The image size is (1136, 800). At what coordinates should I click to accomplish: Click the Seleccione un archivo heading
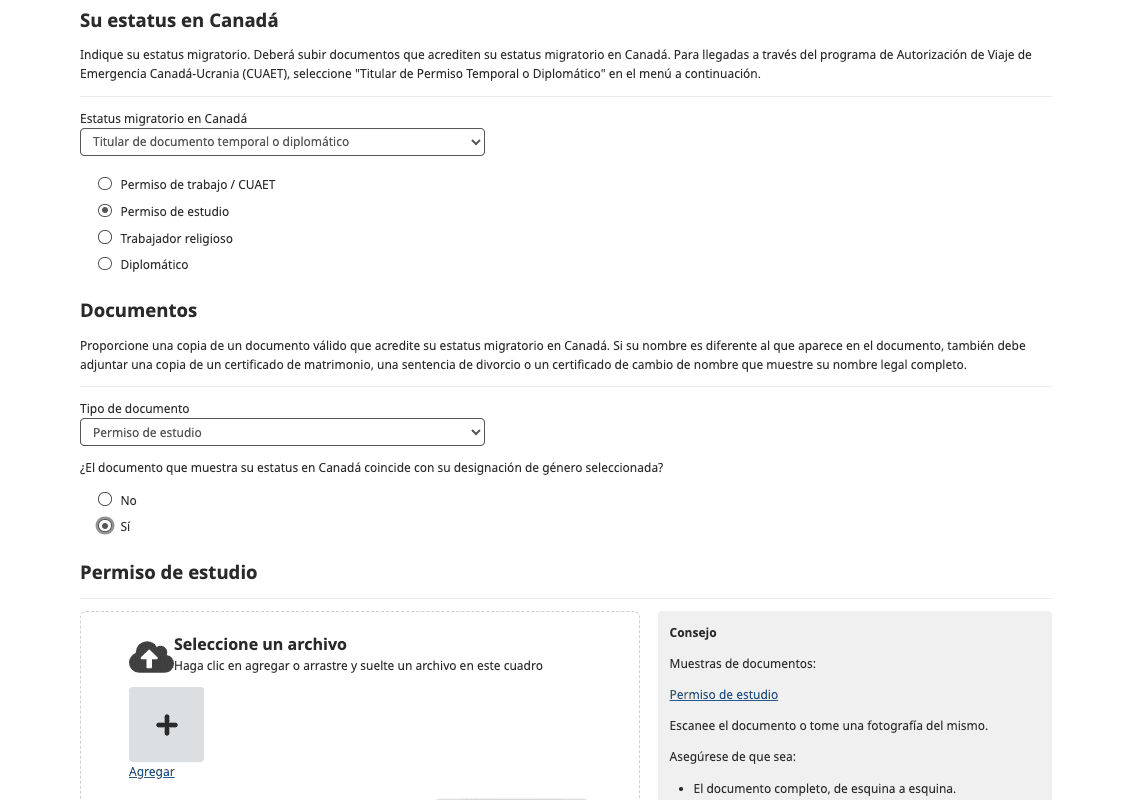(260, 644)
